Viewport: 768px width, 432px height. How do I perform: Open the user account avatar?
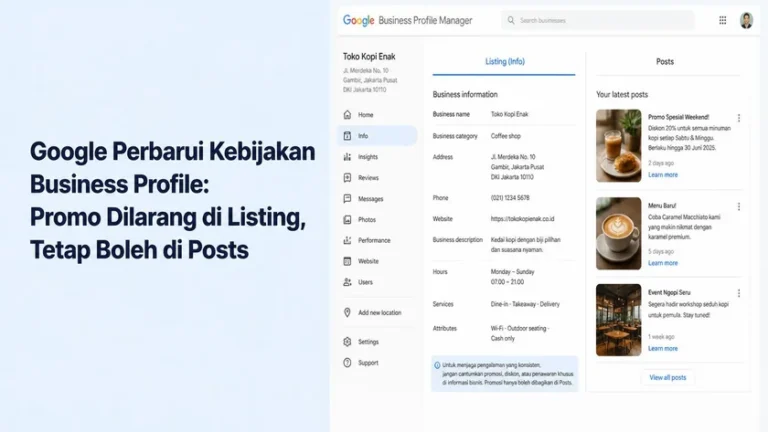(x=746, y=20)
